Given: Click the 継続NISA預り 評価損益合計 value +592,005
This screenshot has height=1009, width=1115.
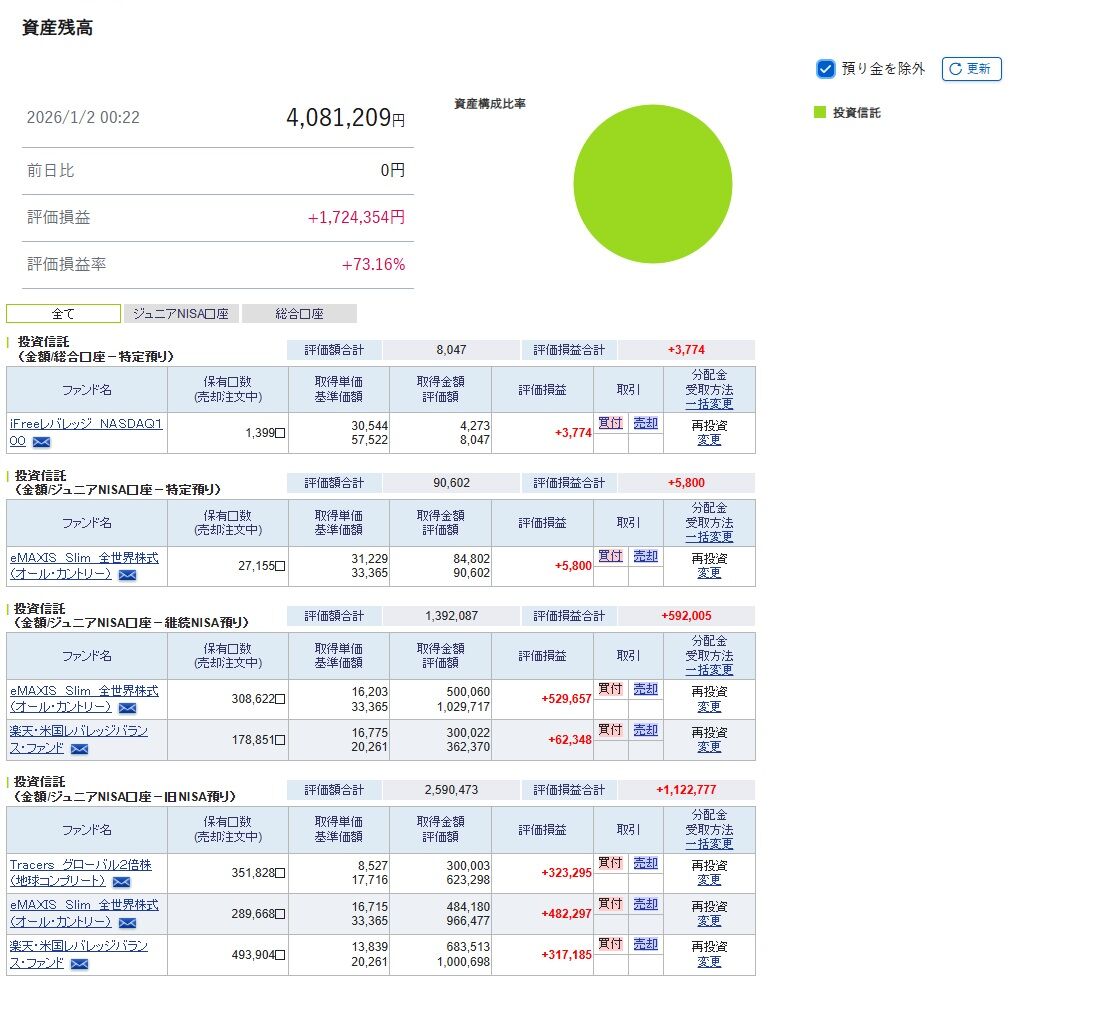Looking at the screenshot, I should click(x=686, y=616).
